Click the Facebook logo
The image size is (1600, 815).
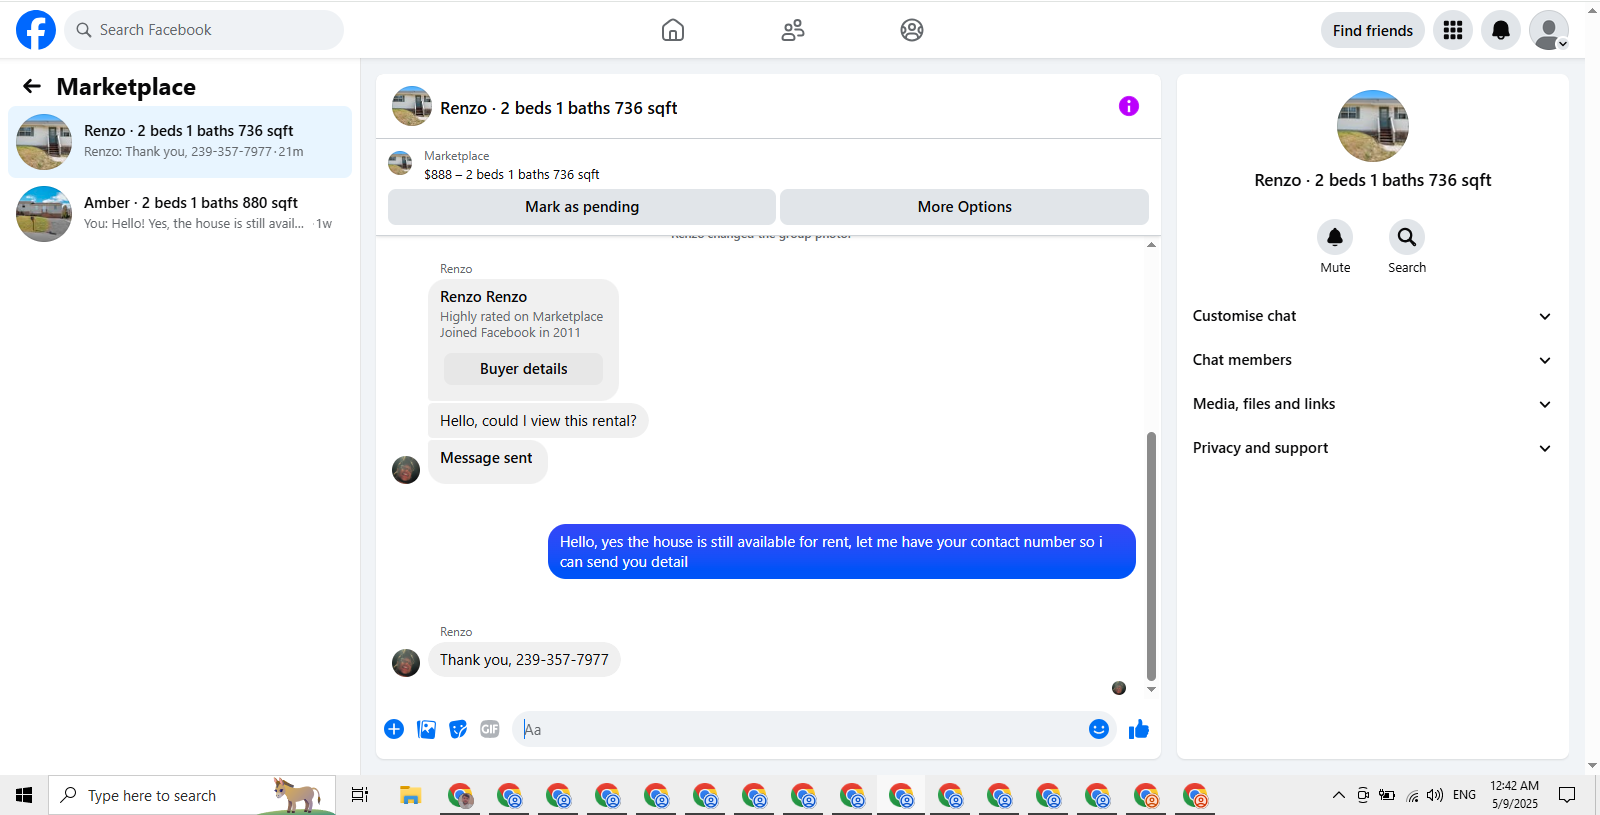36,30
